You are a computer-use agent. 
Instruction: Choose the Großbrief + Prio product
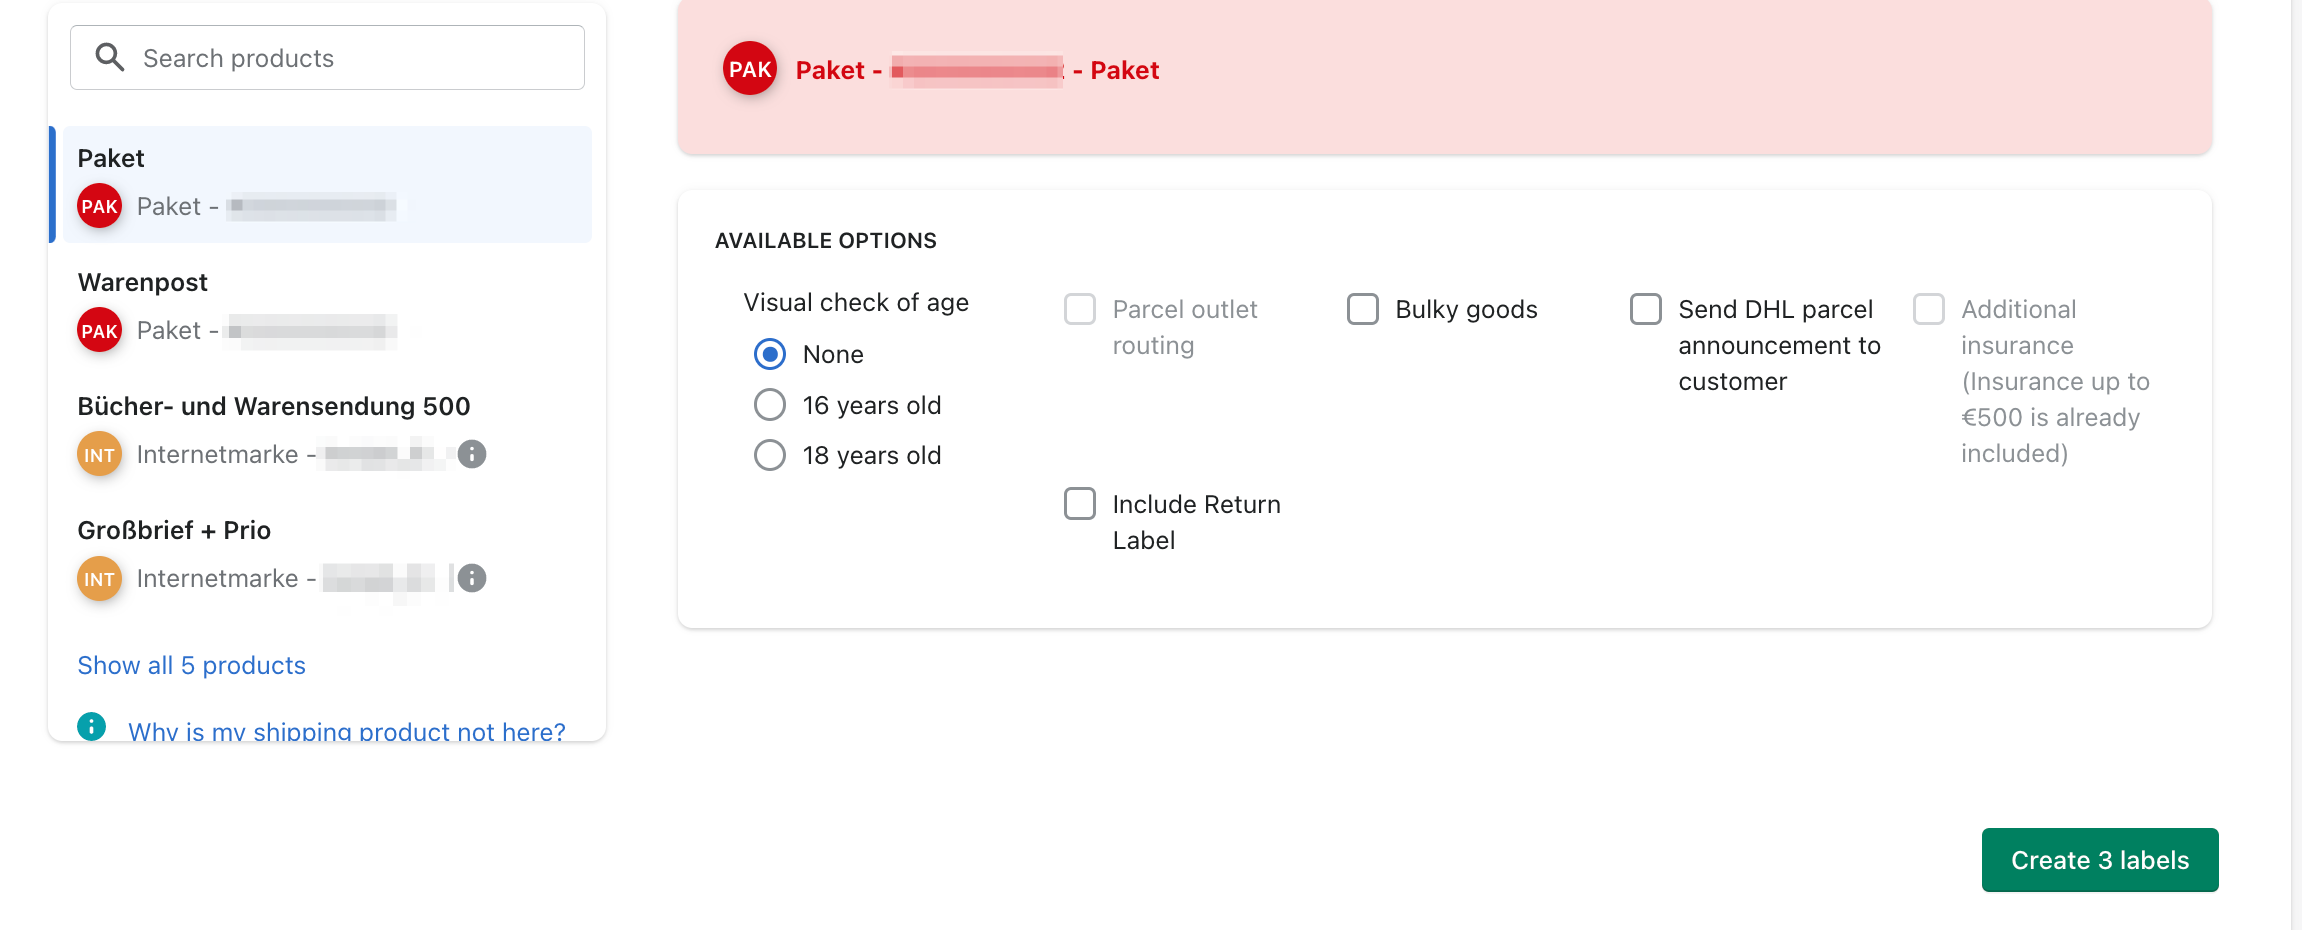[327, 556]
